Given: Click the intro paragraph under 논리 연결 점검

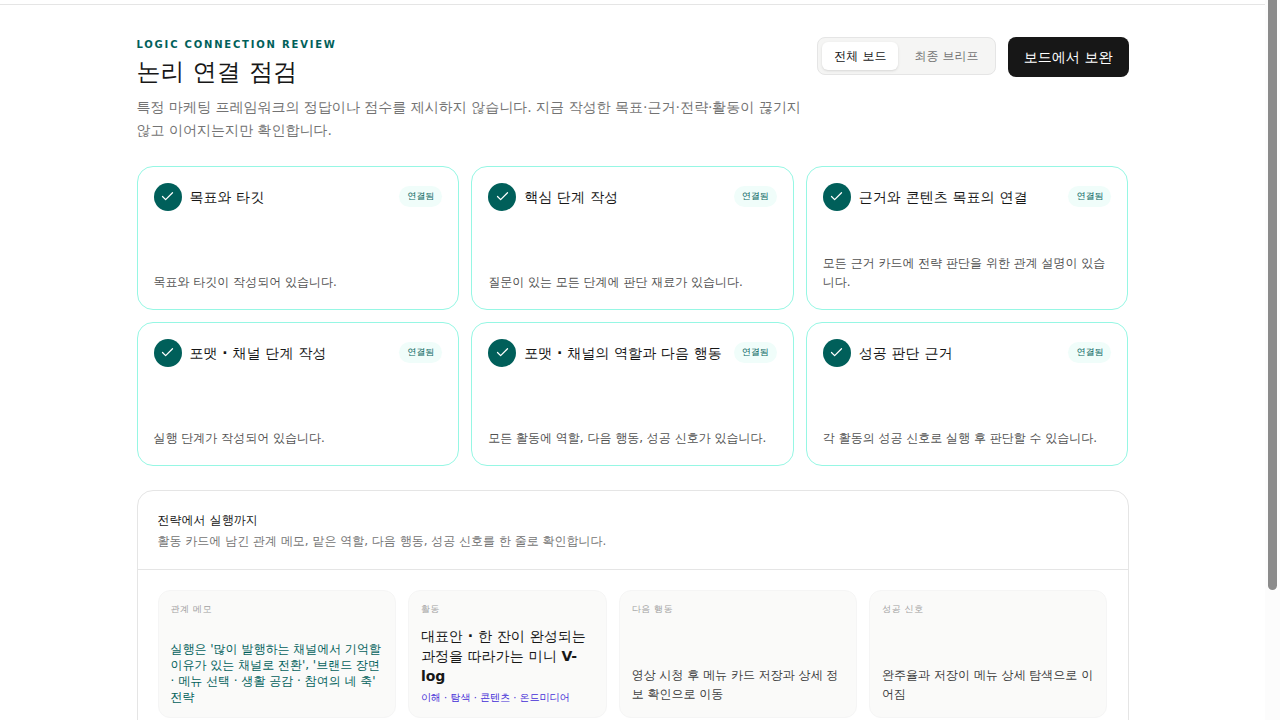Looking at the screenshot, I should coord(469,118).
